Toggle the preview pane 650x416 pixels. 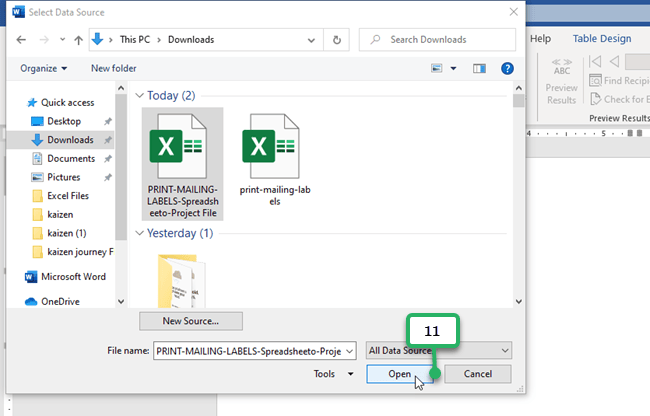[x=479, y=68]
